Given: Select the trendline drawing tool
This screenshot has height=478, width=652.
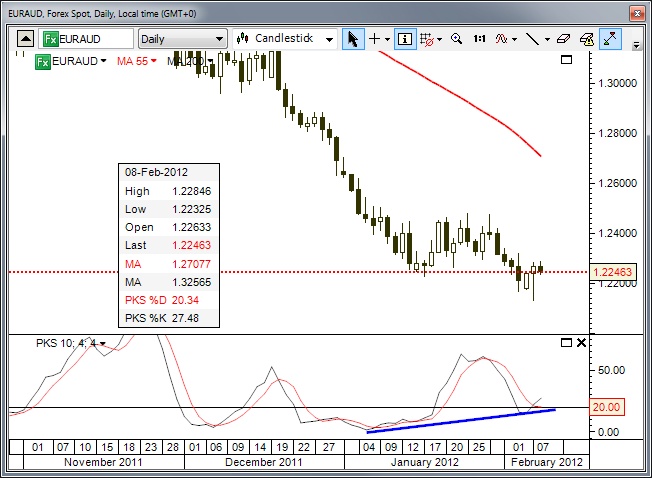Looking at the screenshot, I should point(533,39).
